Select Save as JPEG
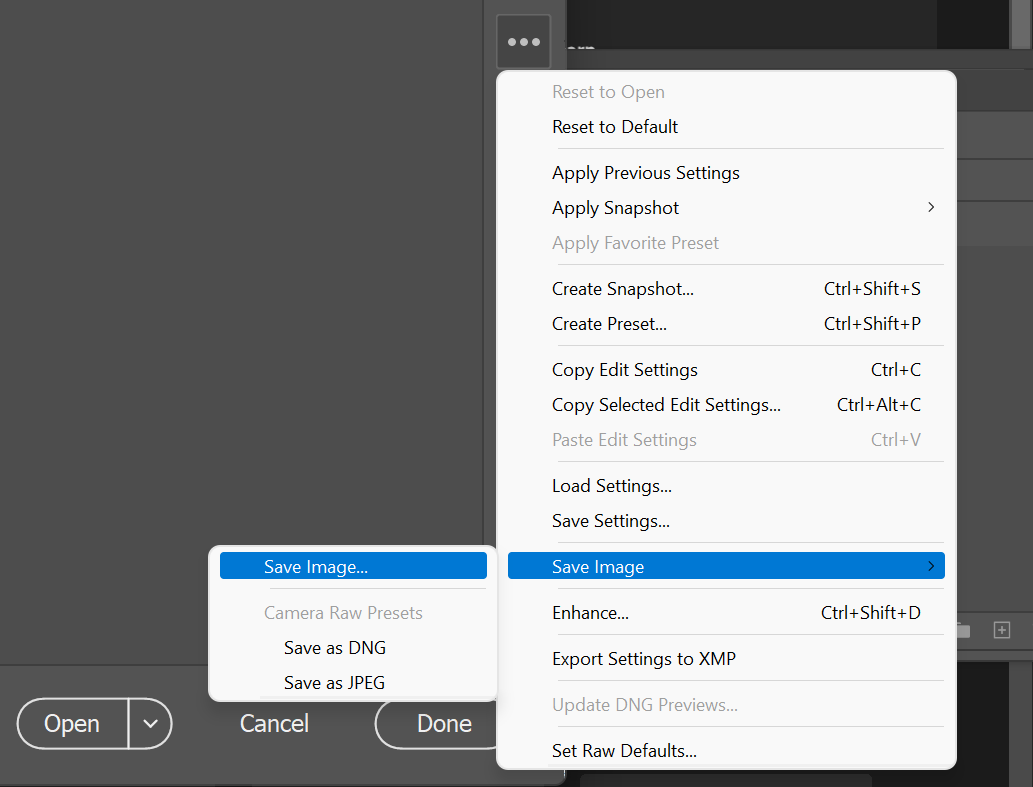 (x=335, y=682)
